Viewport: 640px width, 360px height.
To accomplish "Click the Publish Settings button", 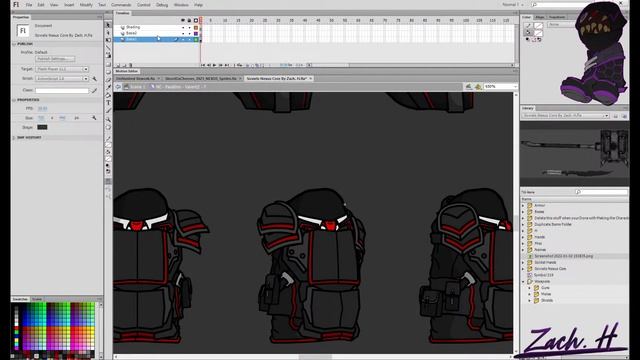I will pos(55,59).
